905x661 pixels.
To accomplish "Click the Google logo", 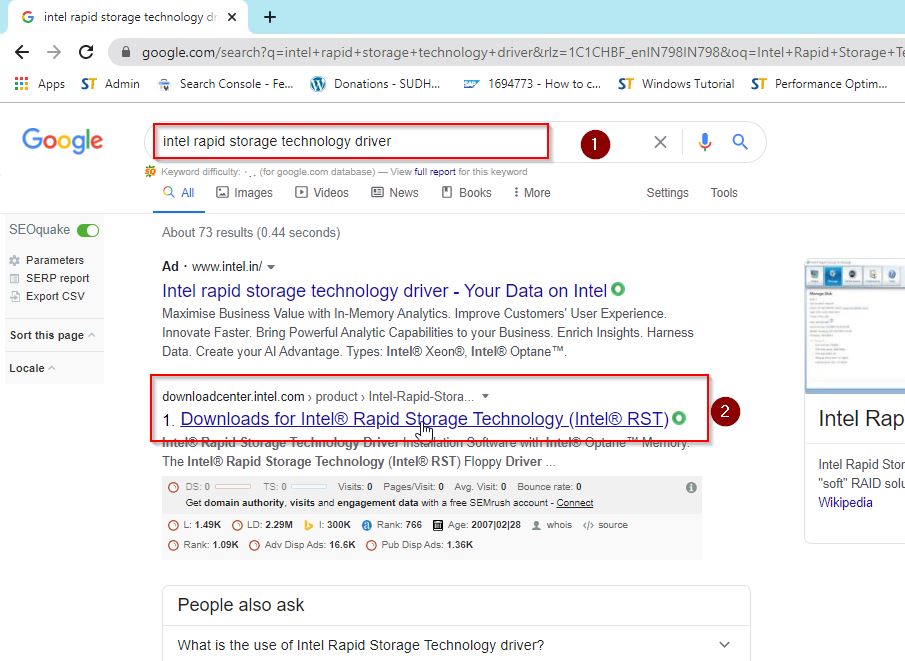I will (62, 141).
